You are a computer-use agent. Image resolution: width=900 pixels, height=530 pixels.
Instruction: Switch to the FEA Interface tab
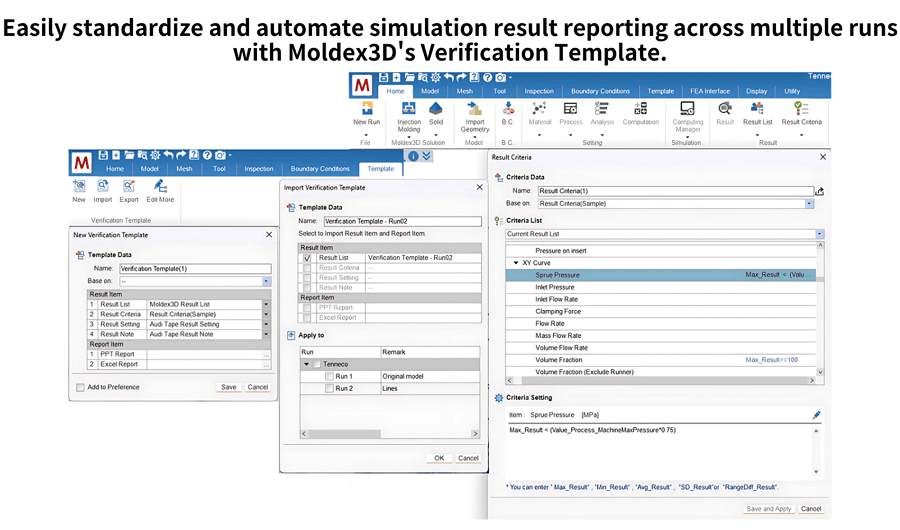(x=710, y=91)
